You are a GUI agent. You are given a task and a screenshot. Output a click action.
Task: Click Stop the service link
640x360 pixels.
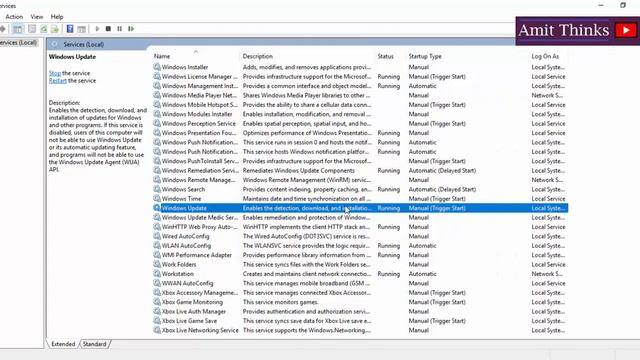tap(55, 73)
